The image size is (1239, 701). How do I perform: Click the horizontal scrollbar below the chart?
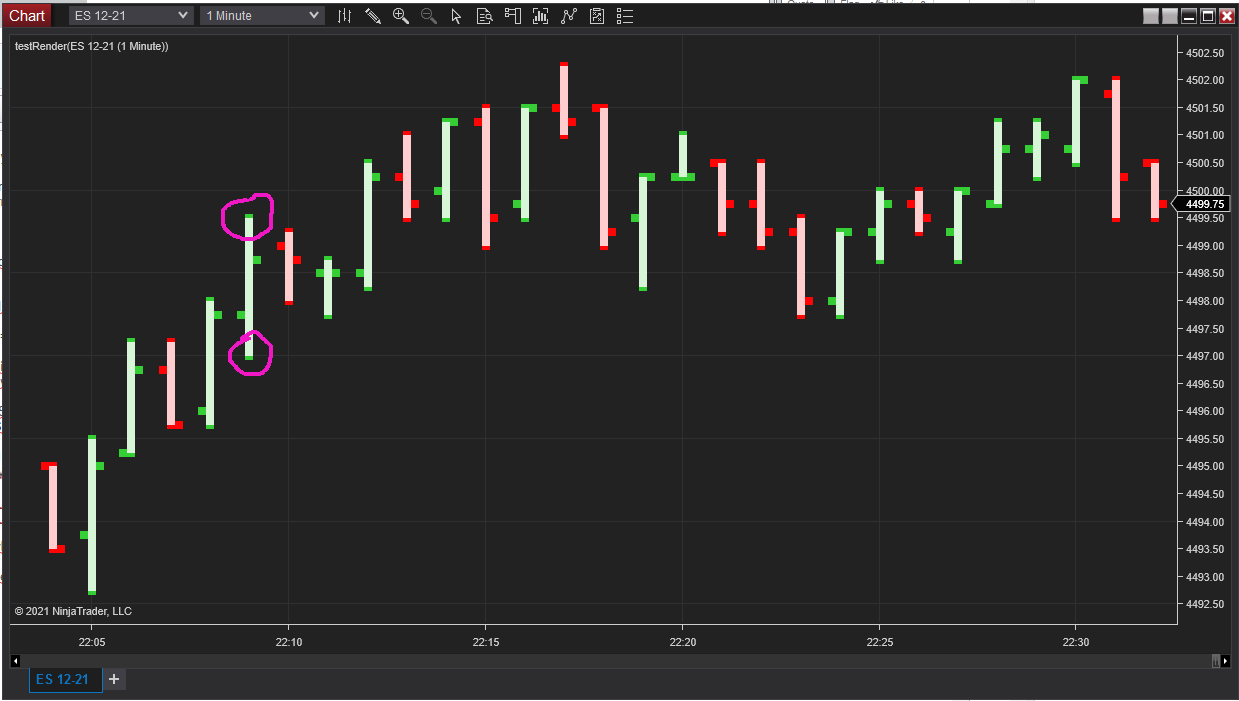pos(600,661)
